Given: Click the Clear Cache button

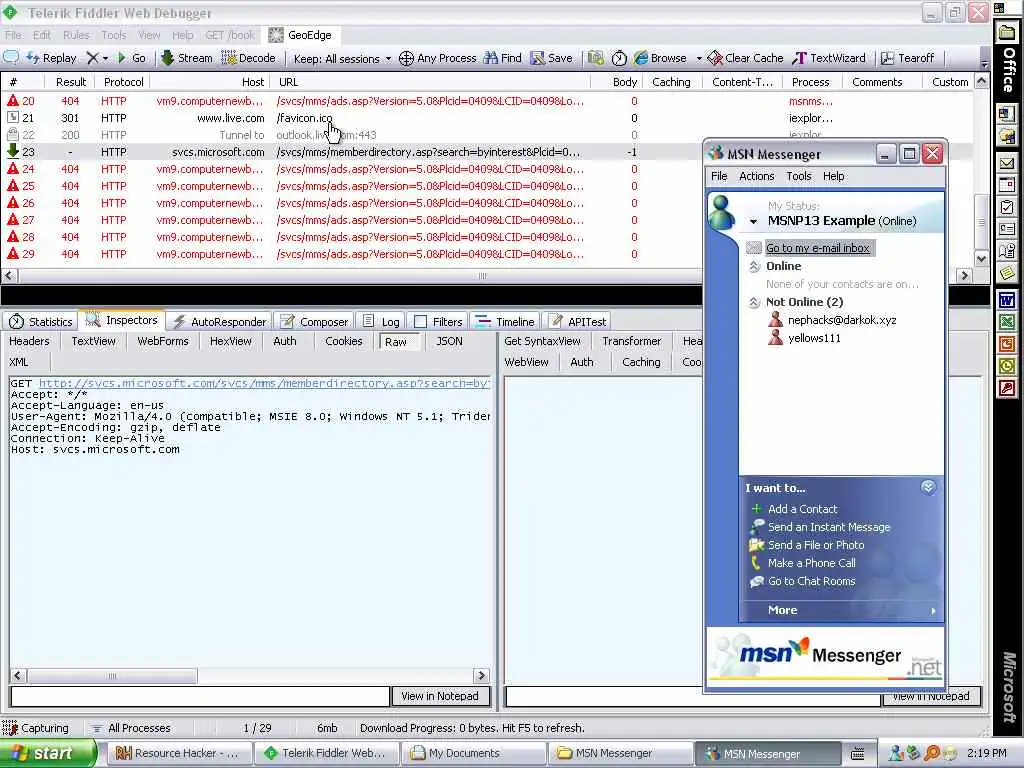Looking at the screenshot, I should pyautogui.click(x=745, y=58).
